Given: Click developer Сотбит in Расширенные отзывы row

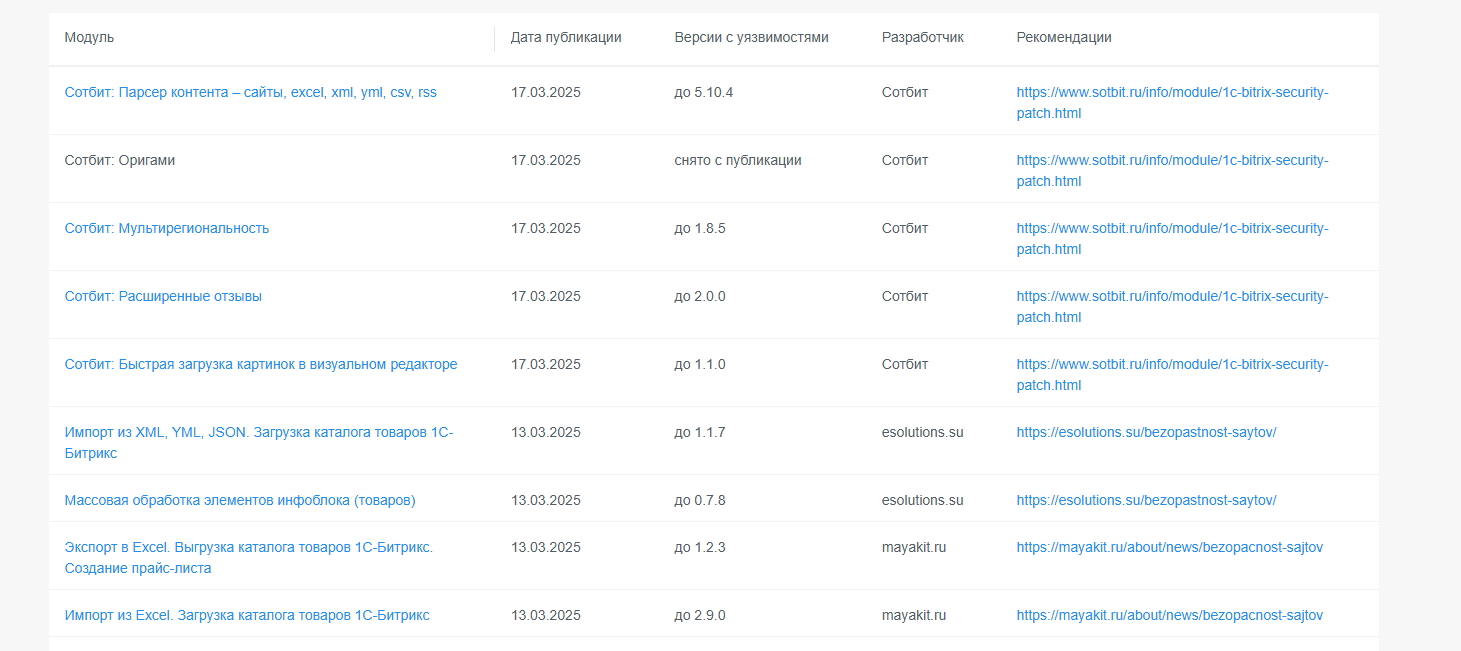Looking at the screenshot, I should pyautogui.click(x=905, y=296).
